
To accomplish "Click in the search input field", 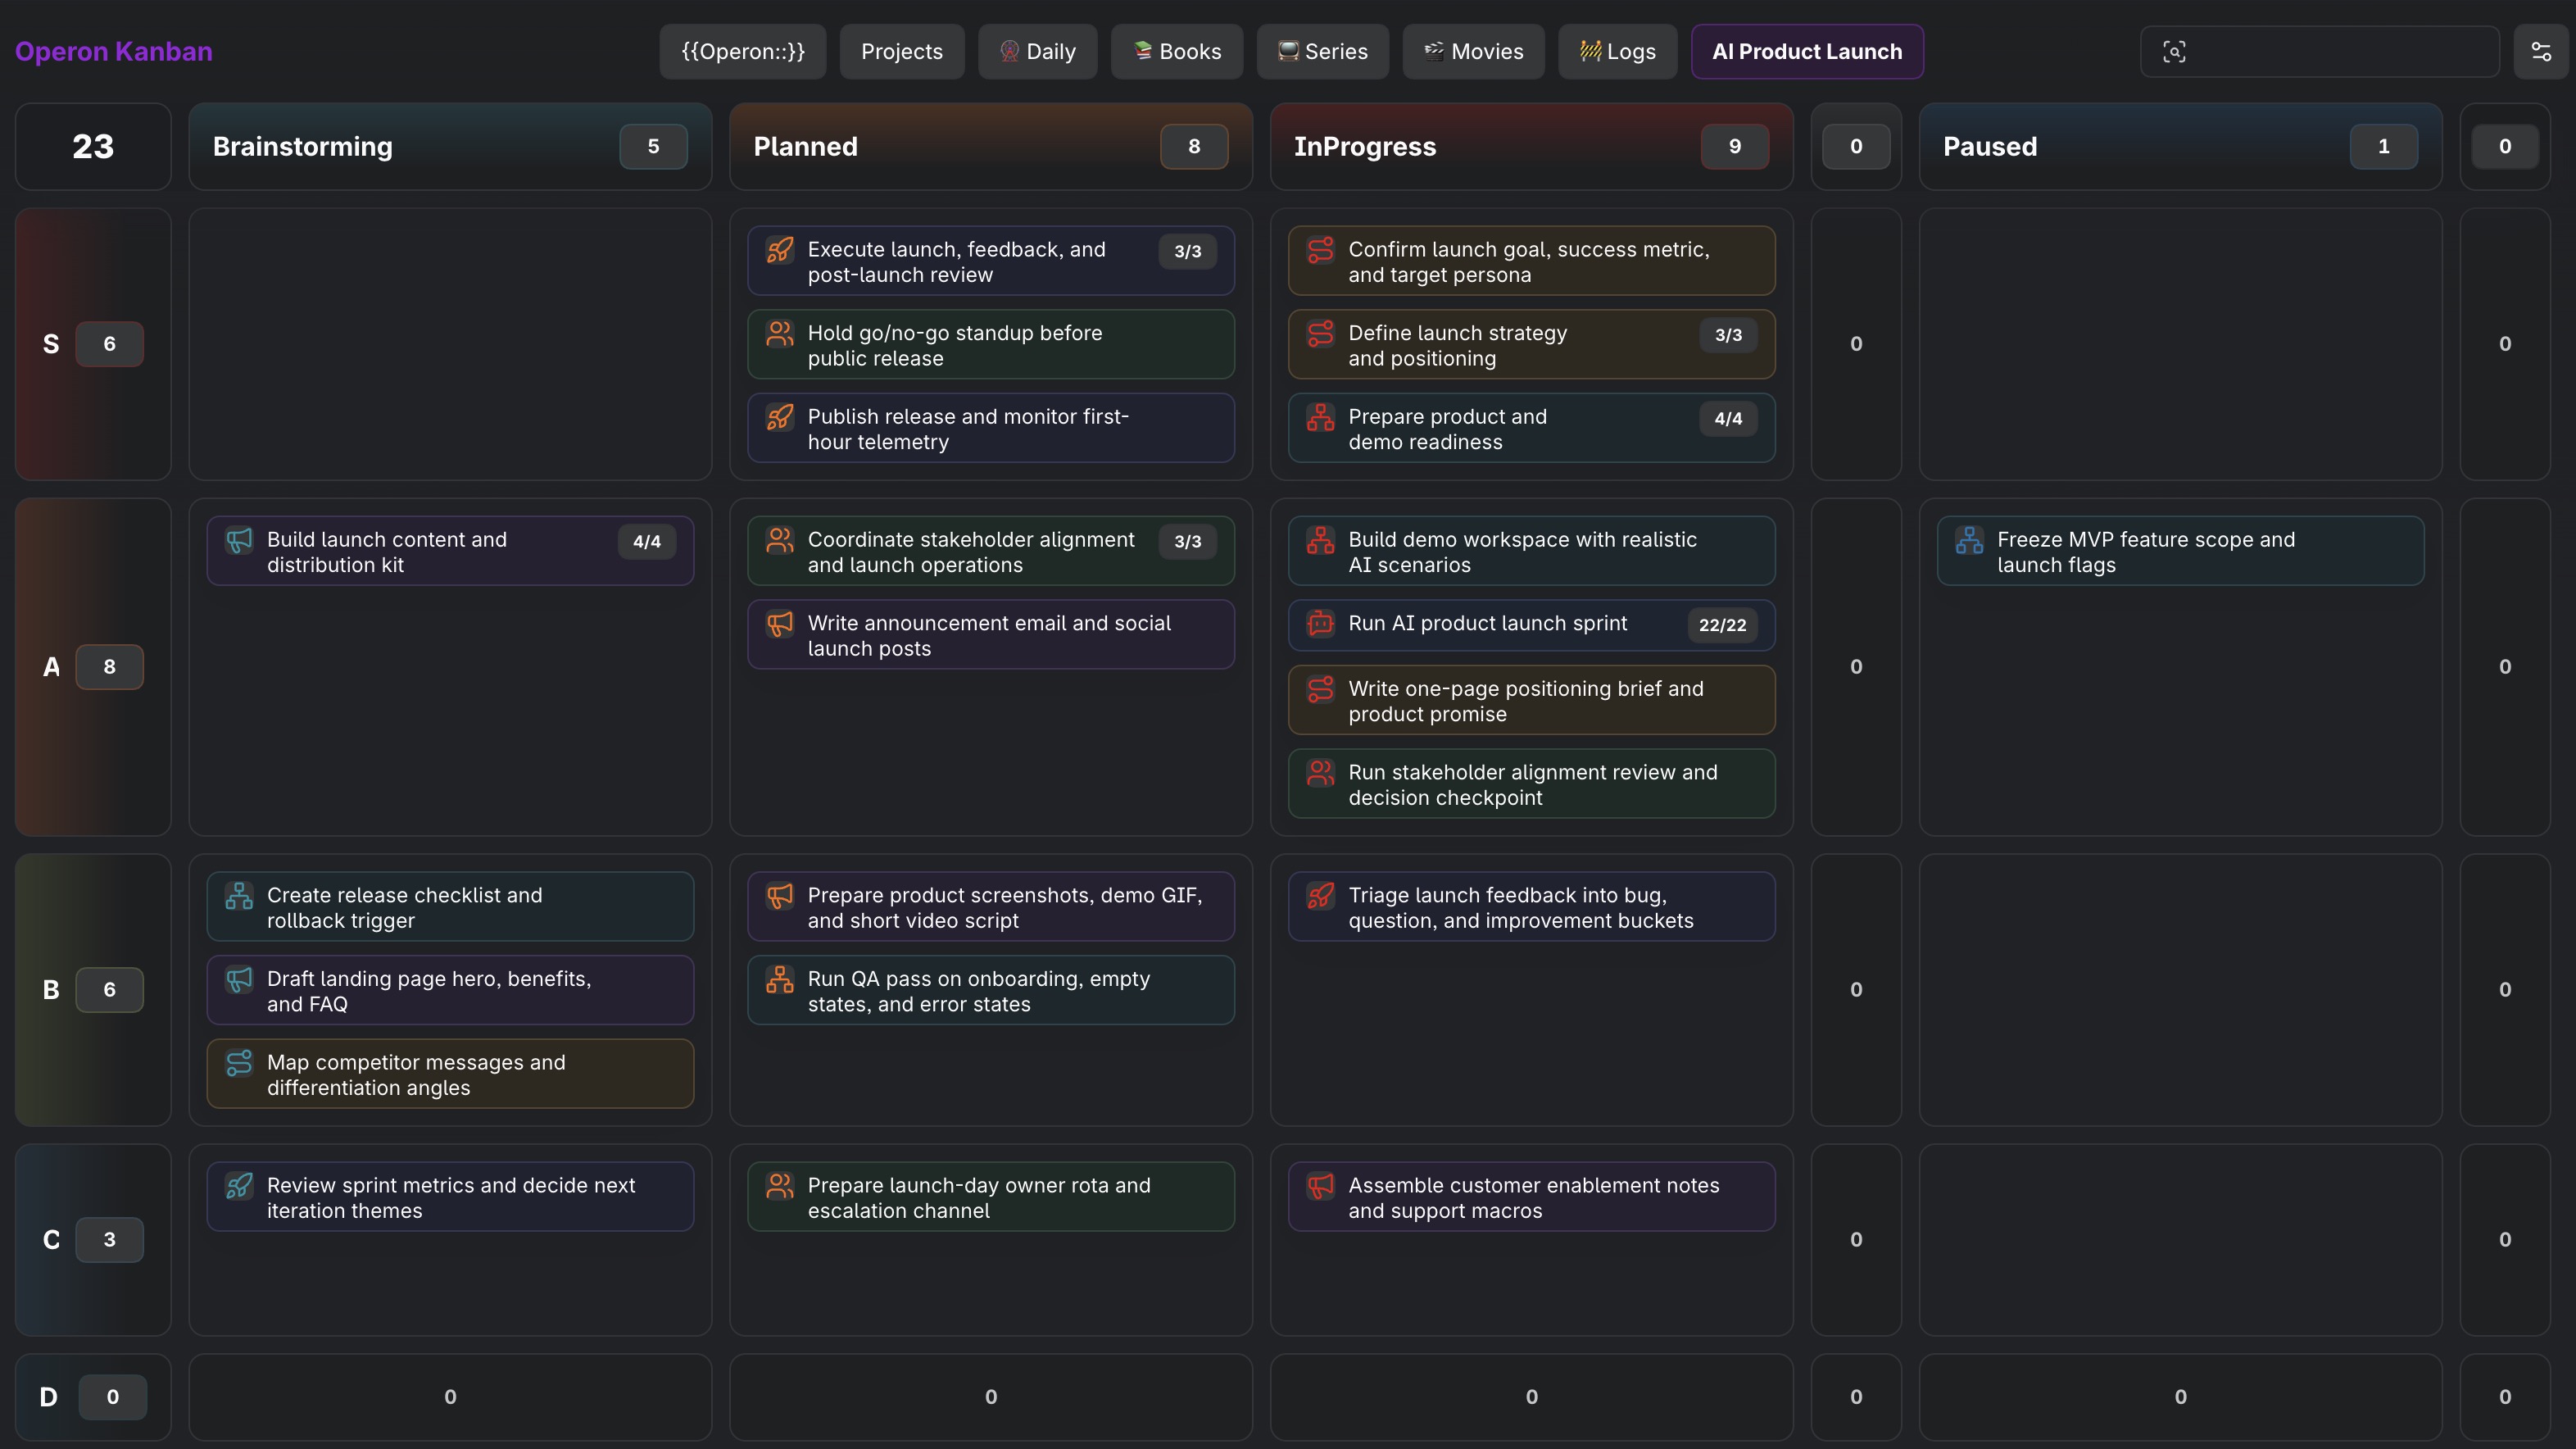I will pyautogui.click(x=2320, y=52).
